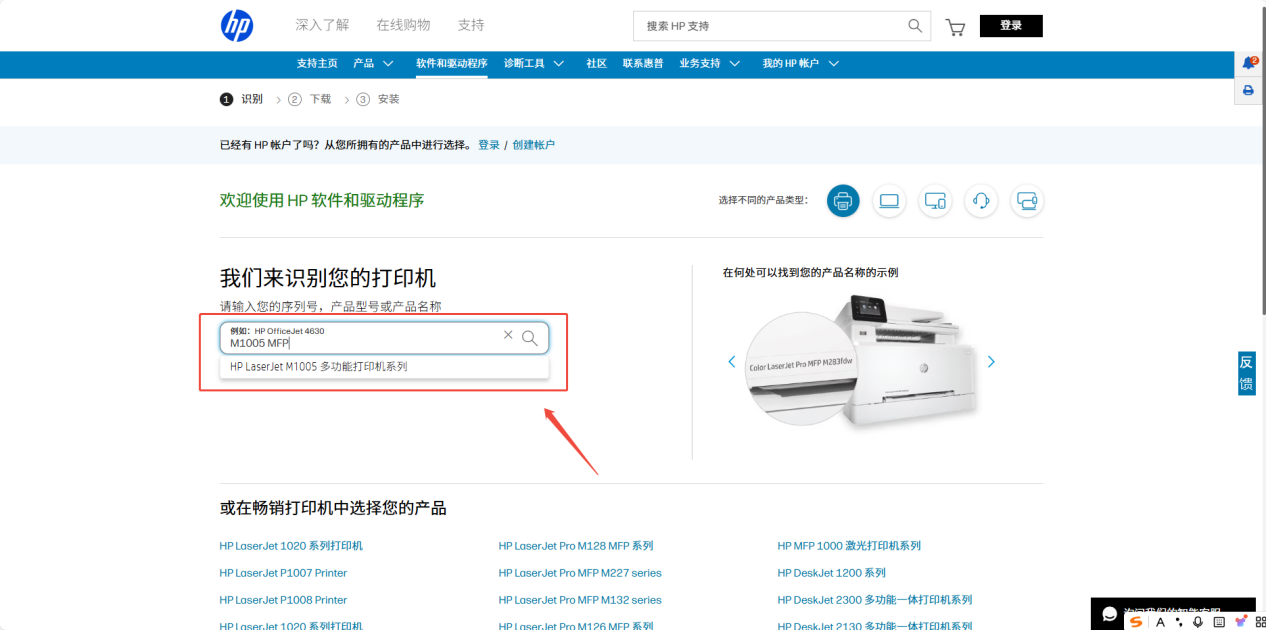Open the input method soft keyboard
Screen dimensions: 1266x630
click(1219, 622)
